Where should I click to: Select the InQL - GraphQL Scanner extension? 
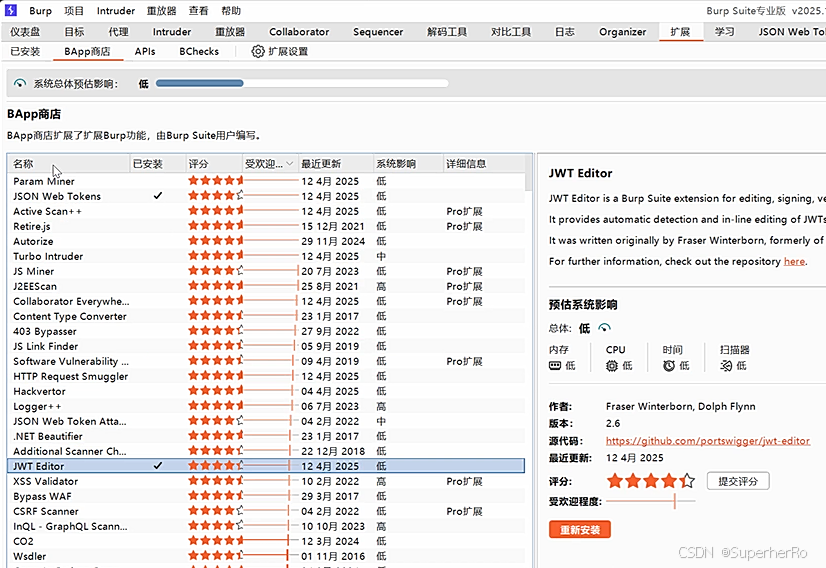click(266, 526)
